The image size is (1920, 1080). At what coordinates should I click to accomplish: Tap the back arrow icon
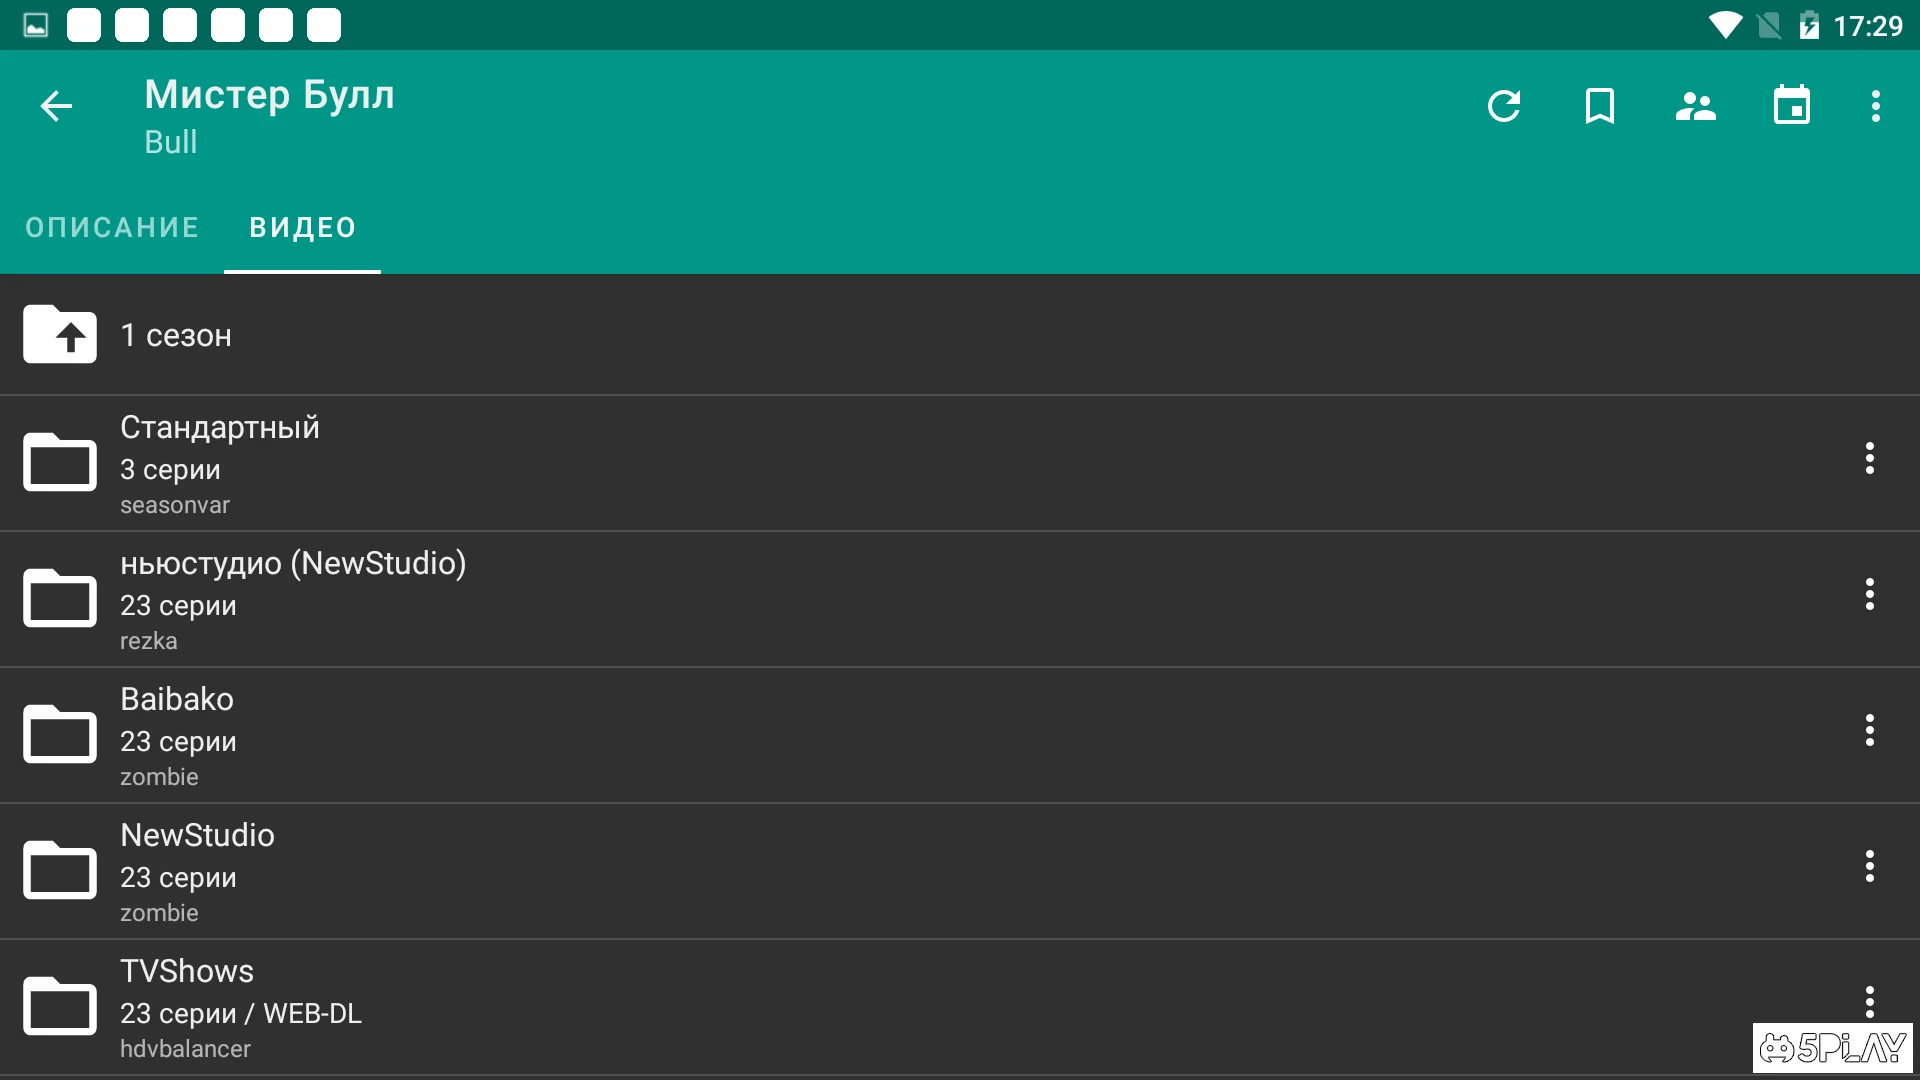coord(56,106)
